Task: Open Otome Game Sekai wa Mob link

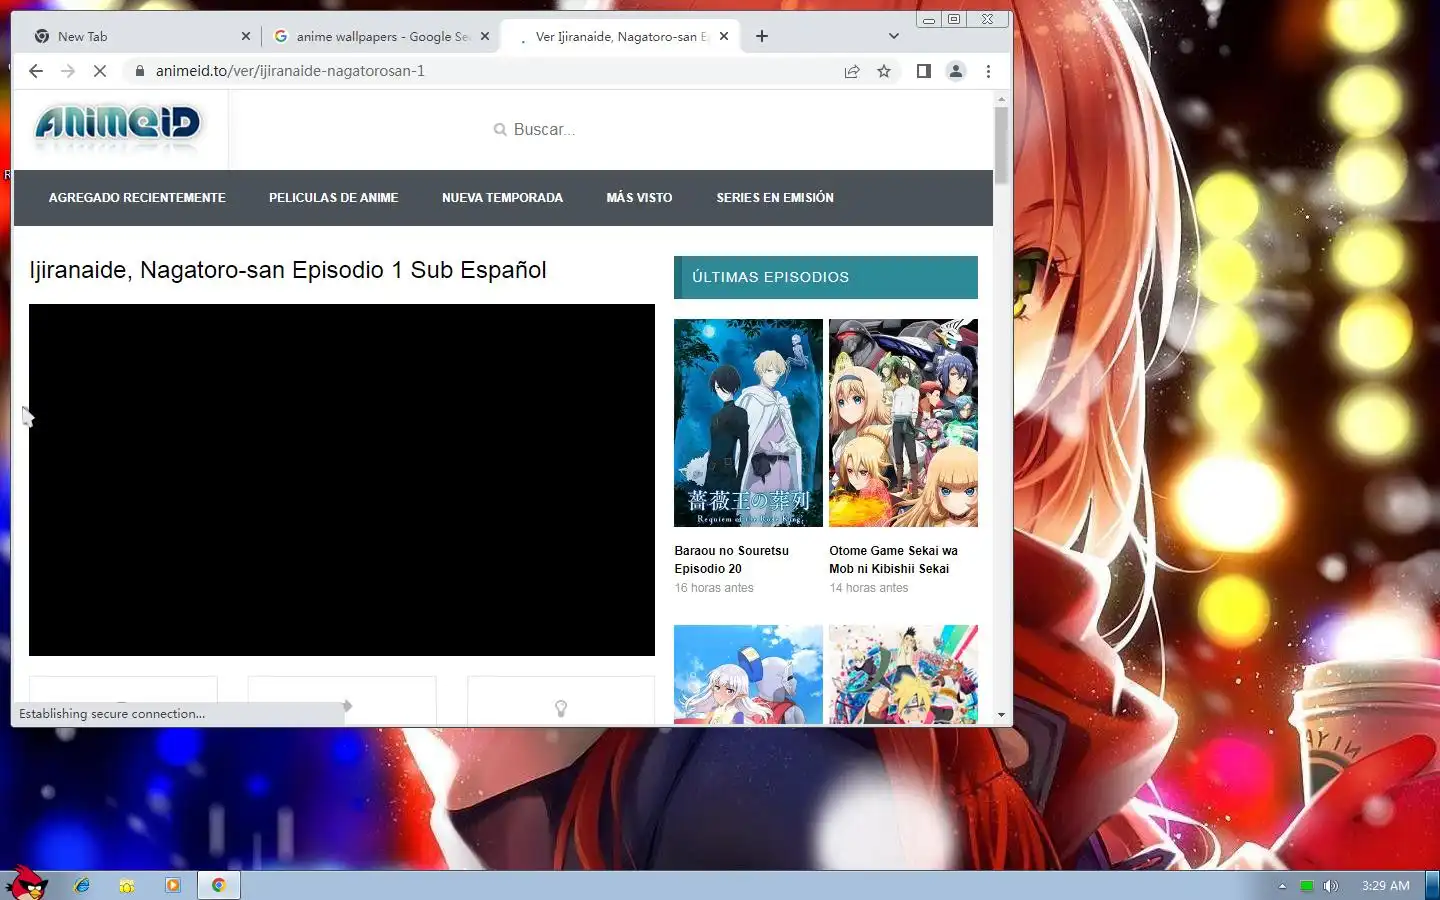Action: click(893, 560)
